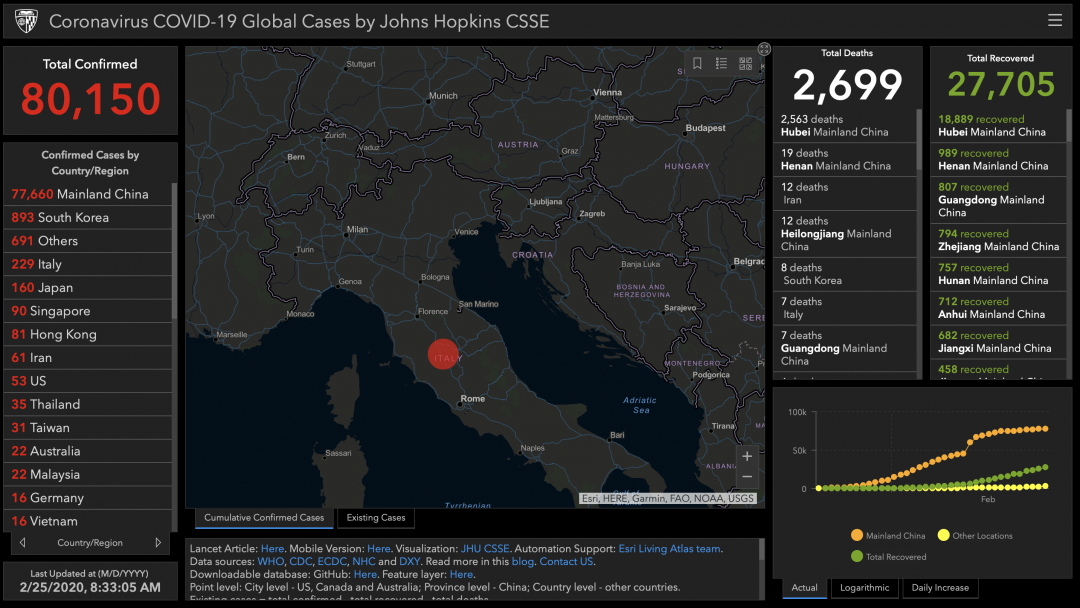Select the Logarithmic chart tab
Image resolution: width=1080 pixels, height=608 pixels.
point(864,588)
